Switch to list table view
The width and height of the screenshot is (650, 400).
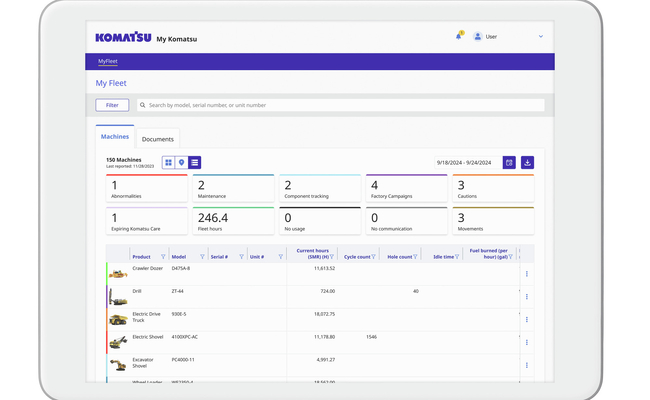[x=194, y=162]
